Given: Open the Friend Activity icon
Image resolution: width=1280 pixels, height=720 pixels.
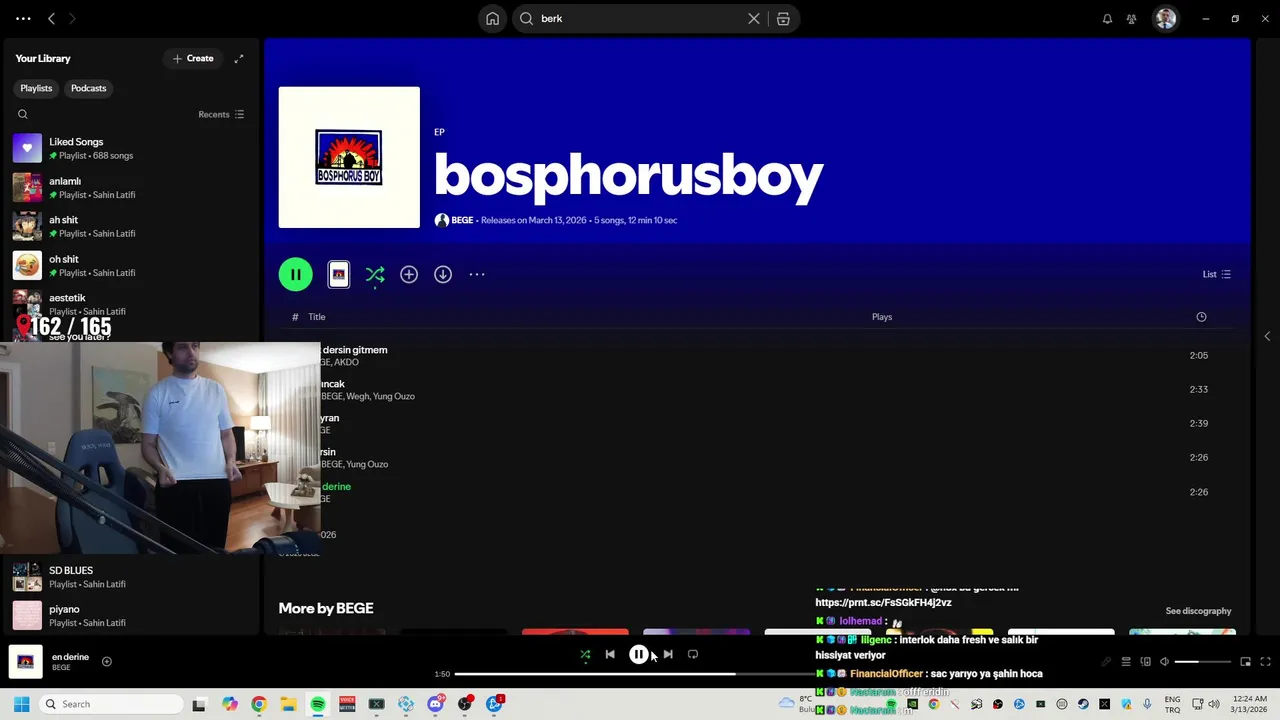Looking at the screenshot, I should (x=1131, y=19).
